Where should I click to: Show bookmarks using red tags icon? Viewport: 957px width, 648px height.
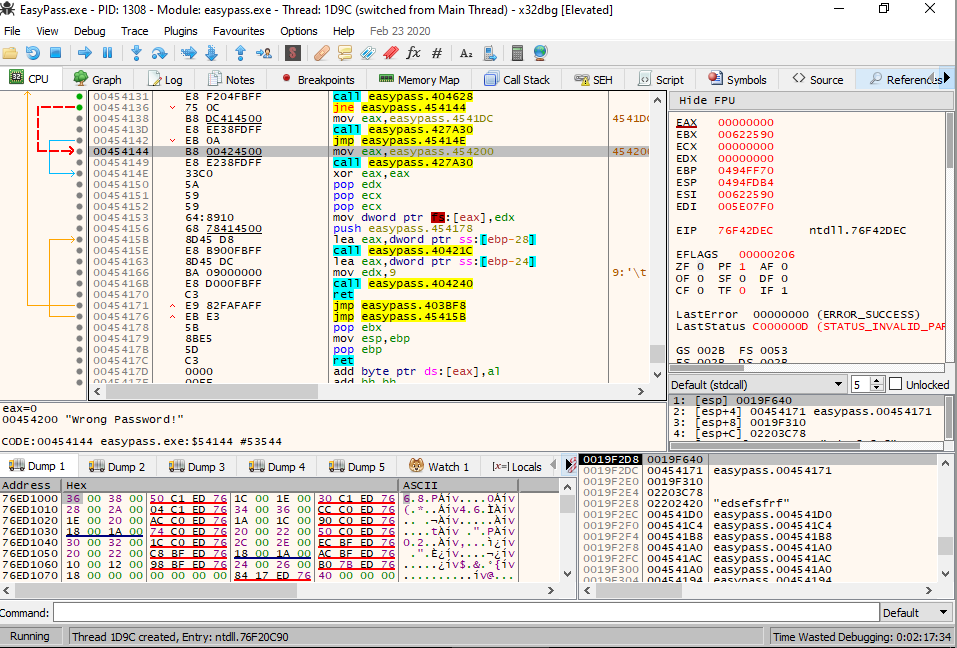click(391, 53)
